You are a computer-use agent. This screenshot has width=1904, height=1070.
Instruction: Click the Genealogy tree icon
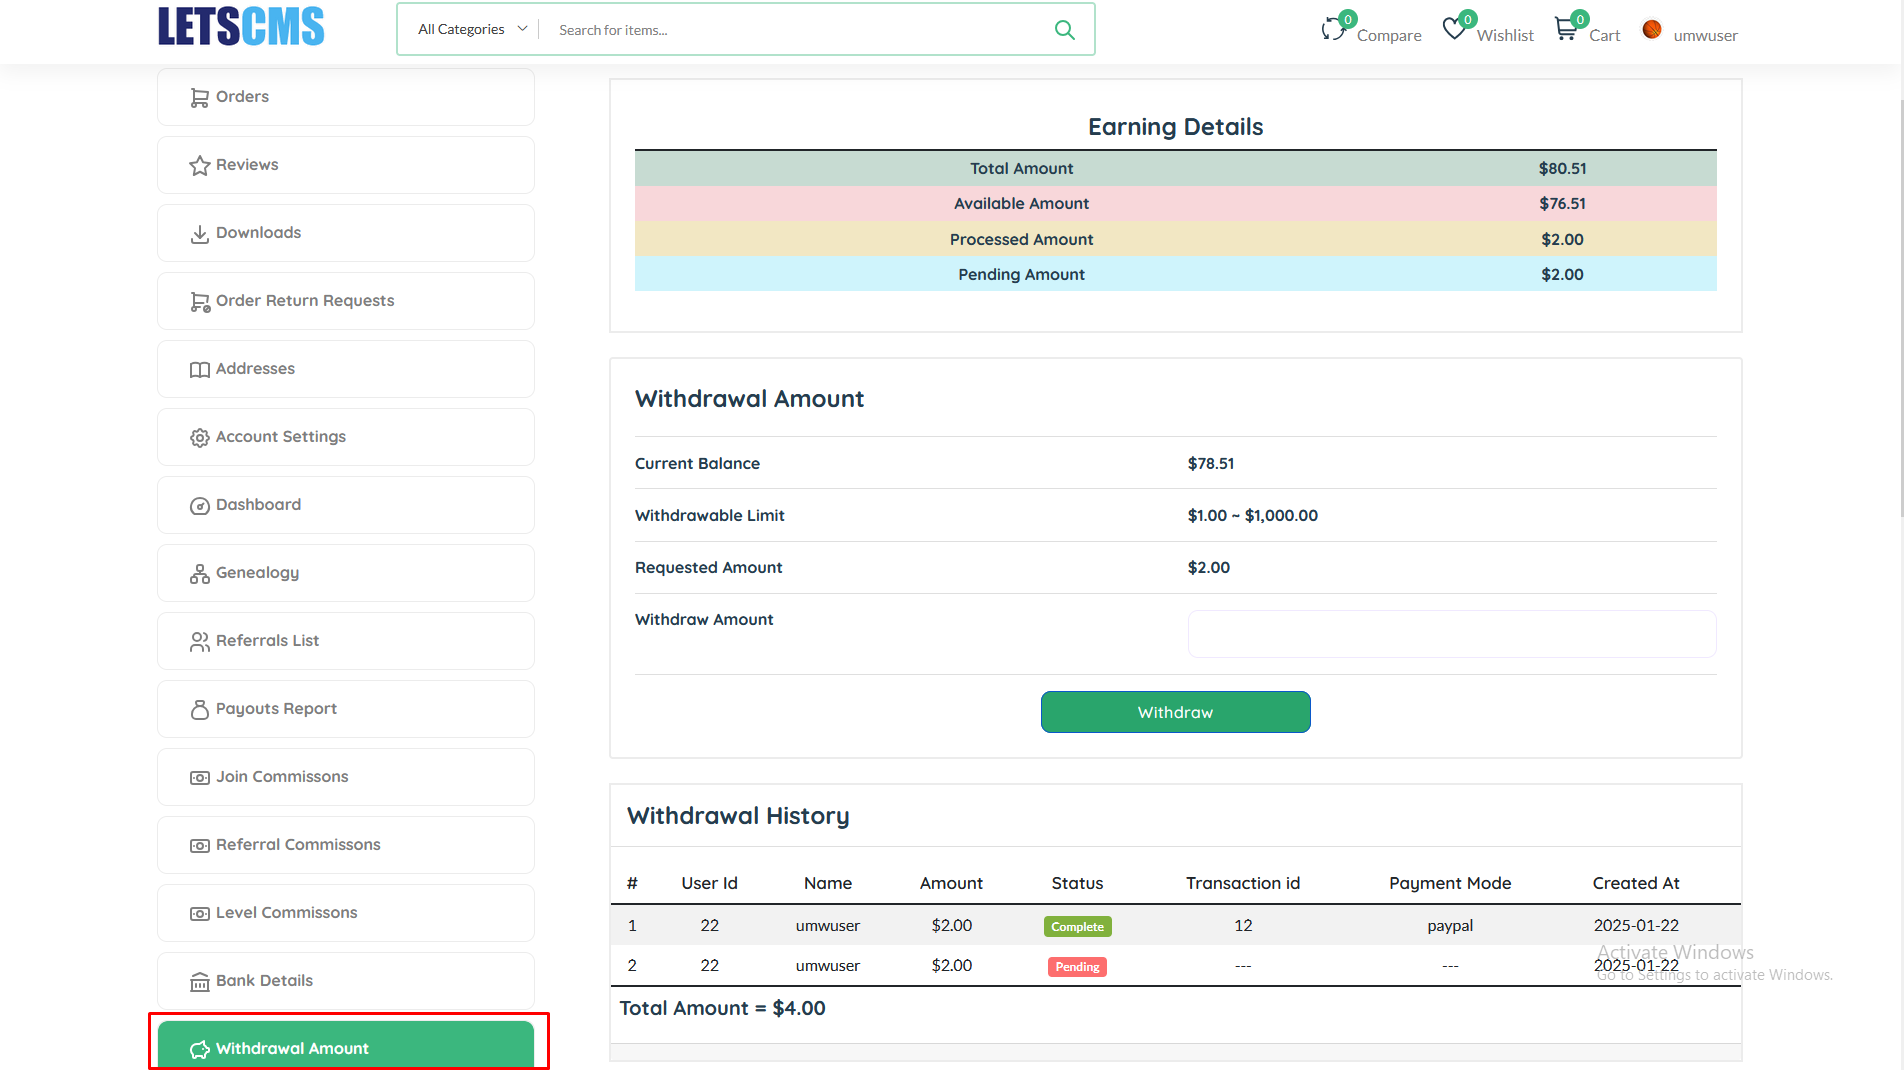[200, 574]
